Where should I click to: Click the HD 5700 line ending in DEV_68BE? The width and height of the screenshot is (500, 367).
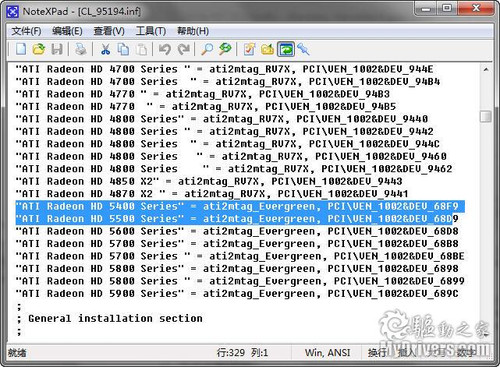click(x=240, y=256)
